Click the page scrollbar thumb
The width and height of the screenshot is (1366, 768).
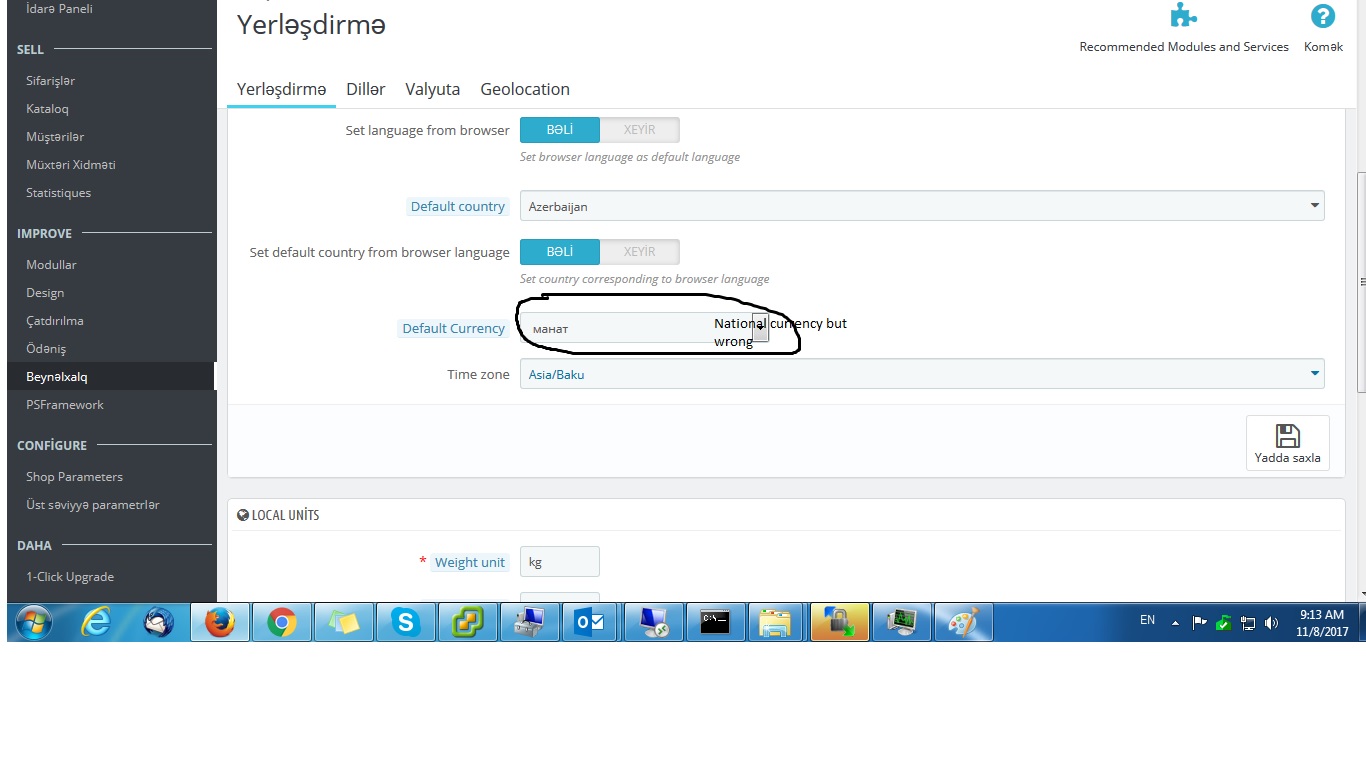pyautogui.click(x=1361, y=282)
